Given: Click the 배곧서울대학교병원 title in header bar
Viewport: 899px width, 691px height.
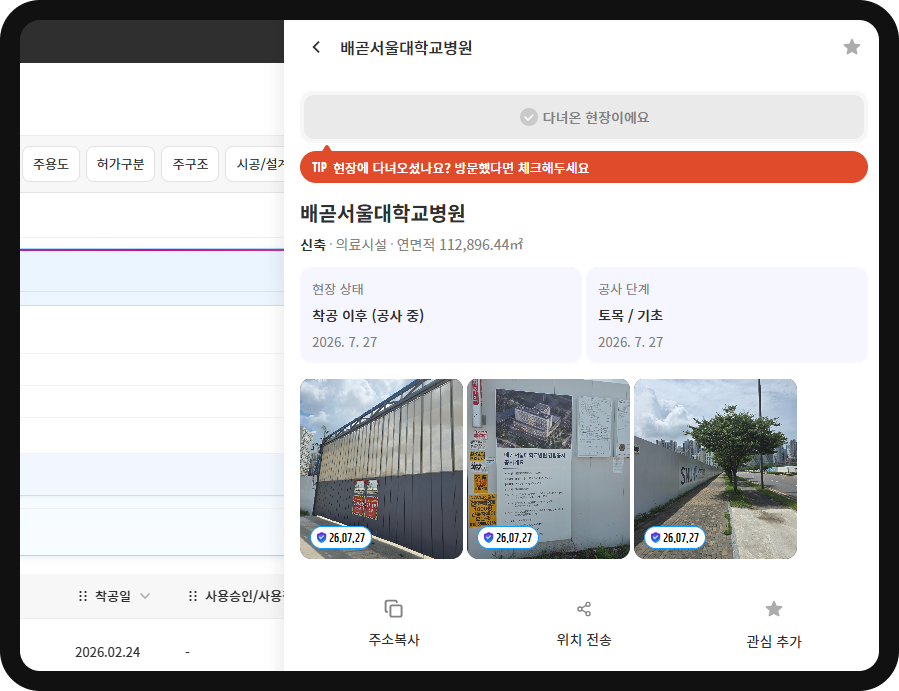Looking at the screenshot, I should [406, 48].
